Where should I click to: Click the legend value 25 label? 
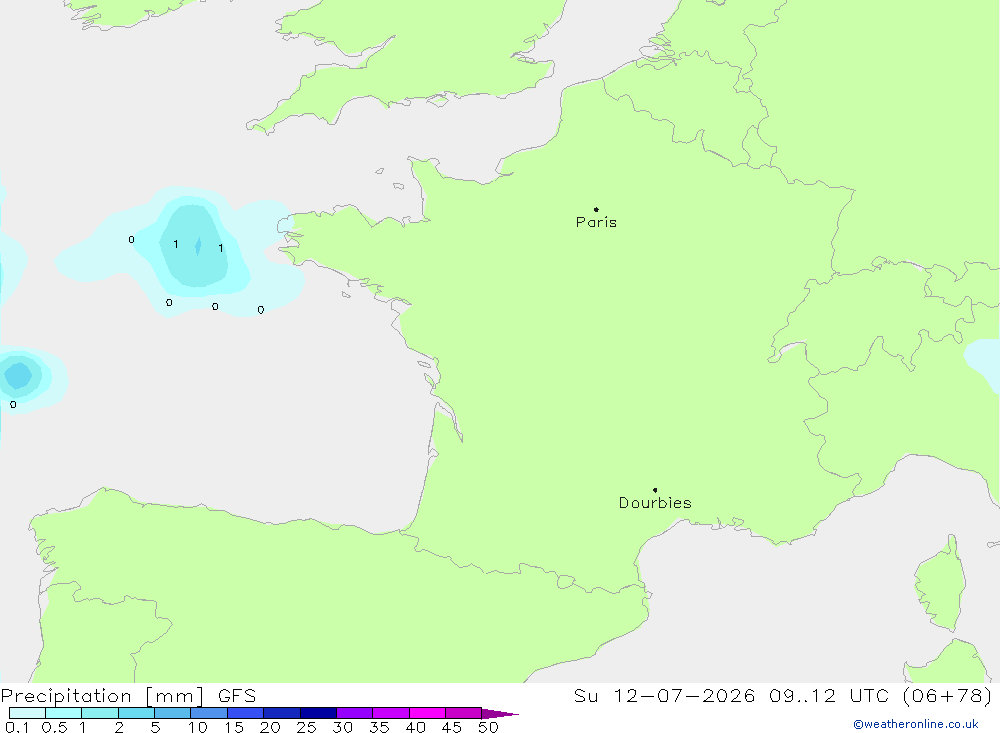point(306,727)
